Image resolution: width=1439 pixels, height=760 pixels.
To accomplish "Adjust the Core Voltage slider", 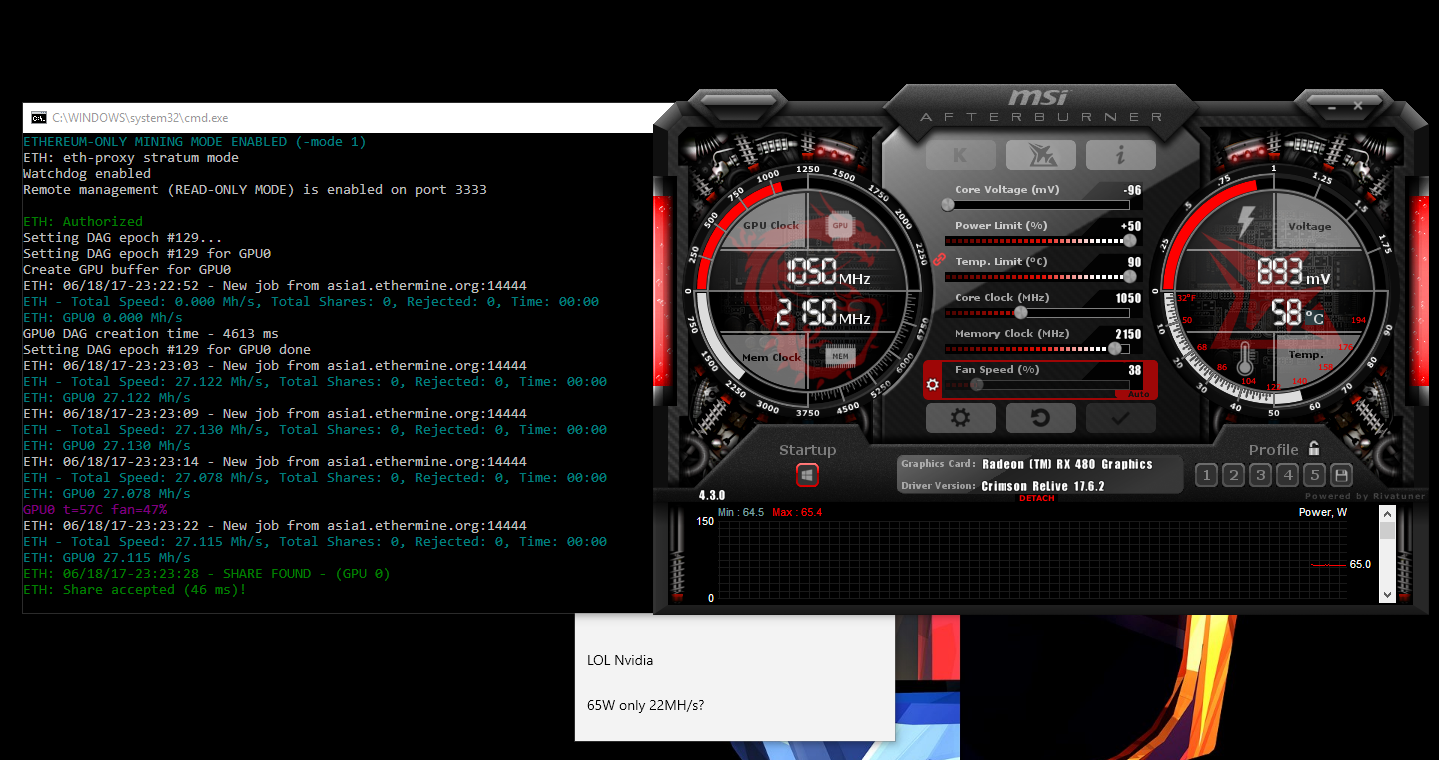I will 1038,205.
